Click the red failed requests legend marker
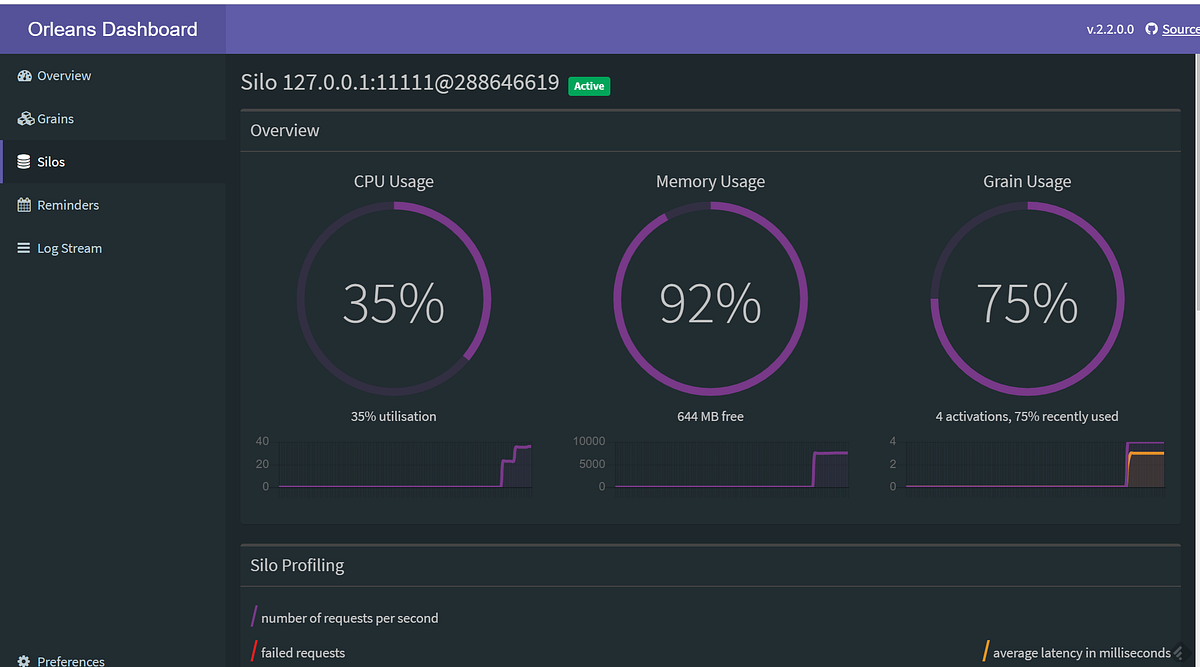 click(253, 652)
